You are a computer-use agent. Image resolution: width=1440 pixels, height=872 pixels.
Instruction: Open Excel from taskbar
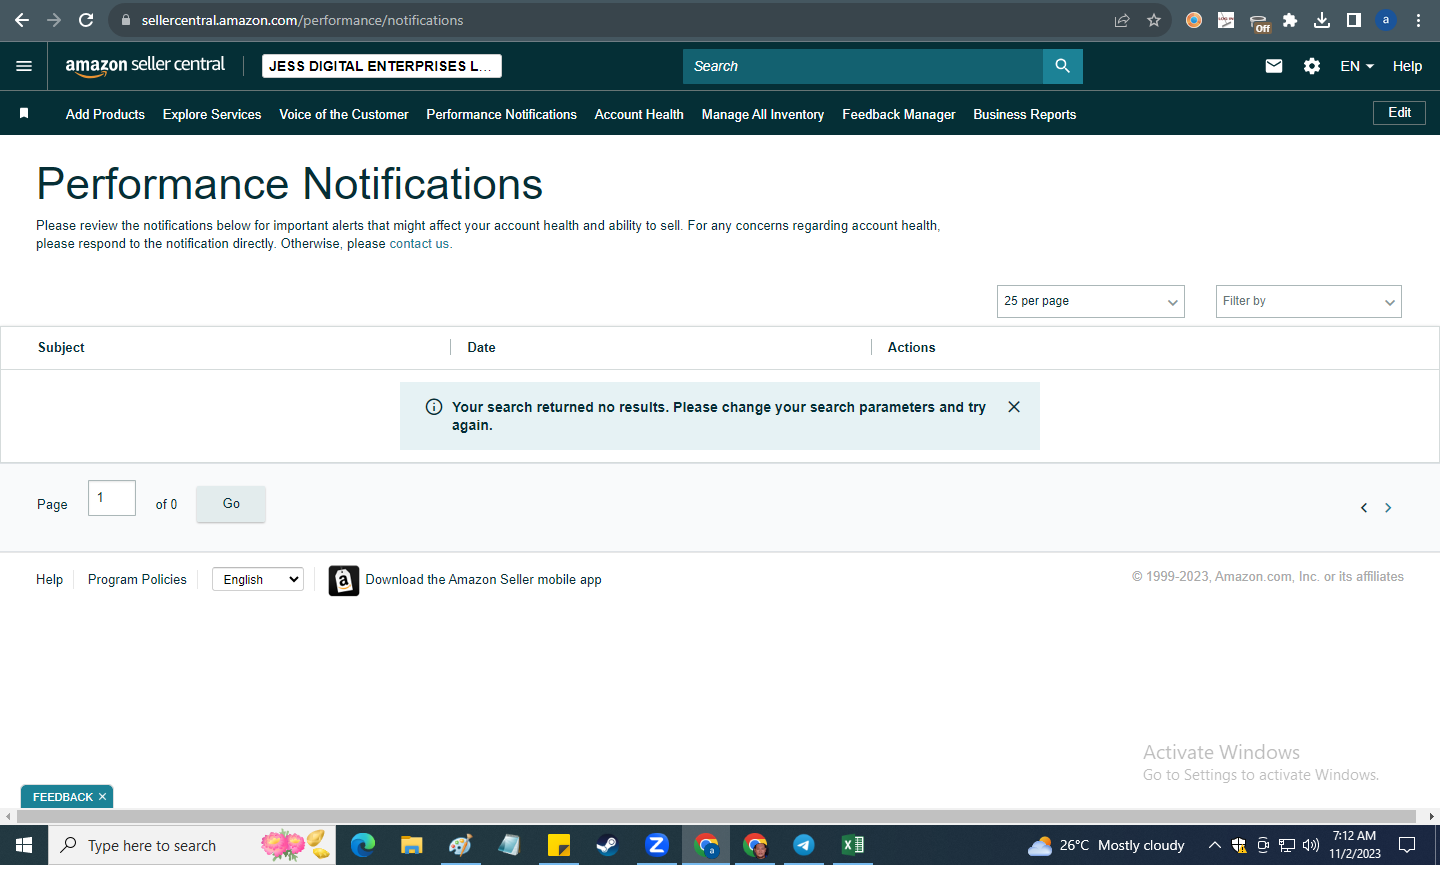pyautogui.click(x=852, y=845)
